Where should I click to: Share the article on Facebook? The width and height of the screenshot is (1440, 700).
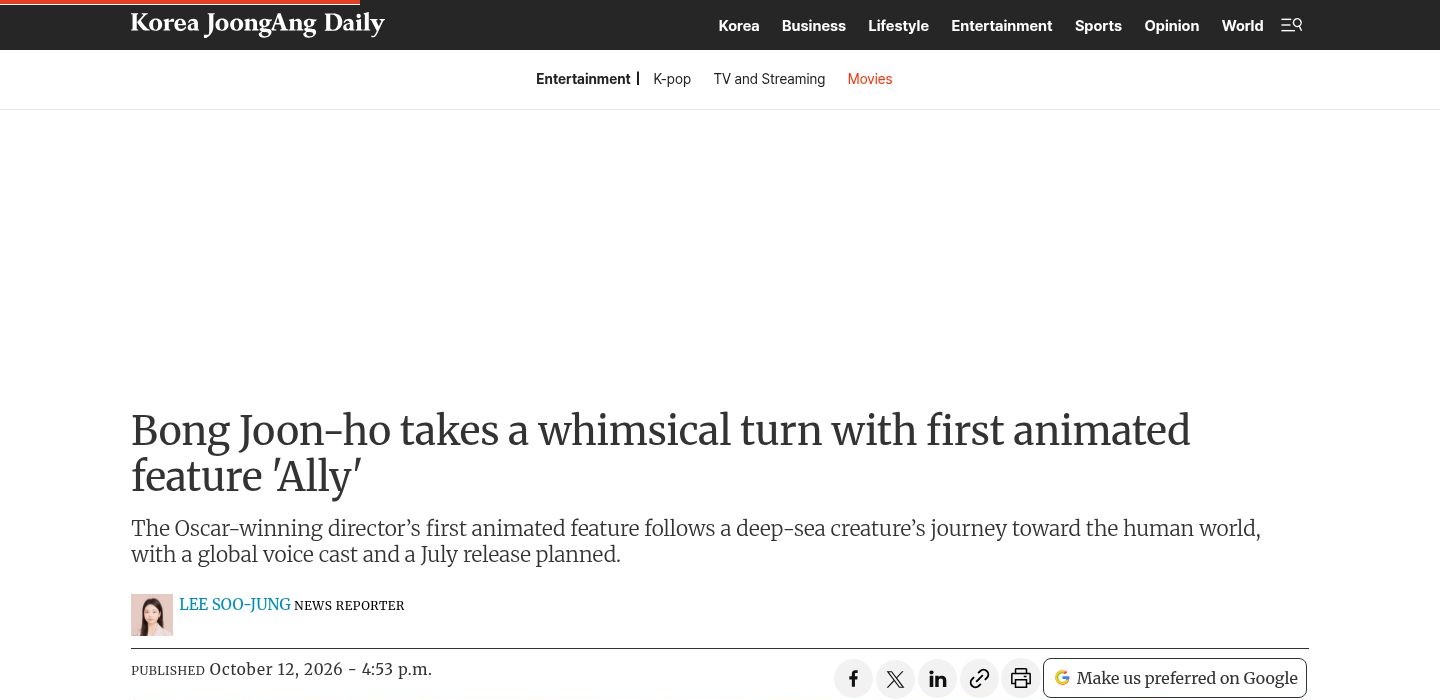853,679
